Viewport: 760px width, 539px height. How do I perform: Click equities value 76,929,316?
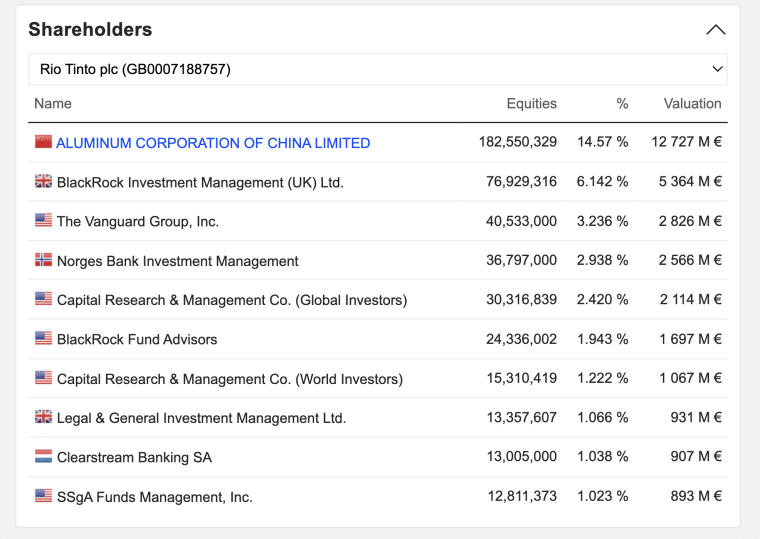click(x=522, y=182)
